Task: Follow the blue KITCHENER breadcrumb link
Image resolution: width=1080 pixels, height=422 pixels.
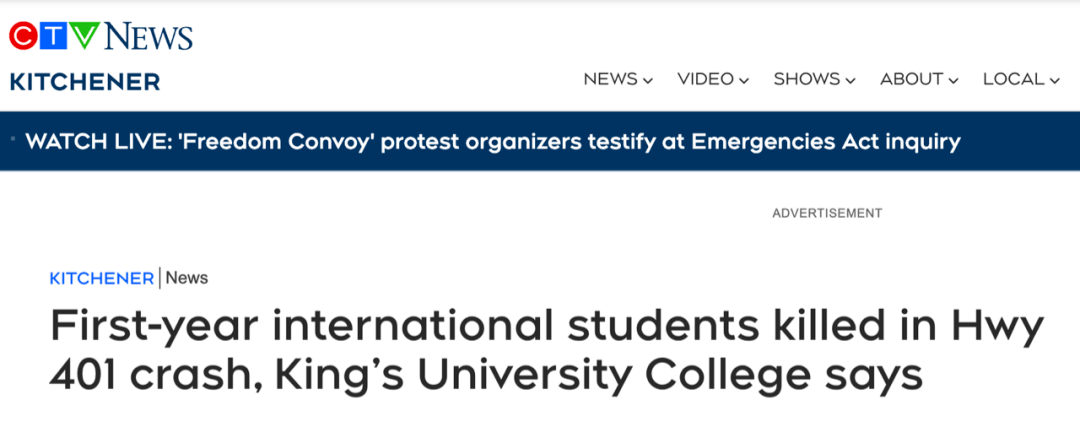Action: (102, 278)
